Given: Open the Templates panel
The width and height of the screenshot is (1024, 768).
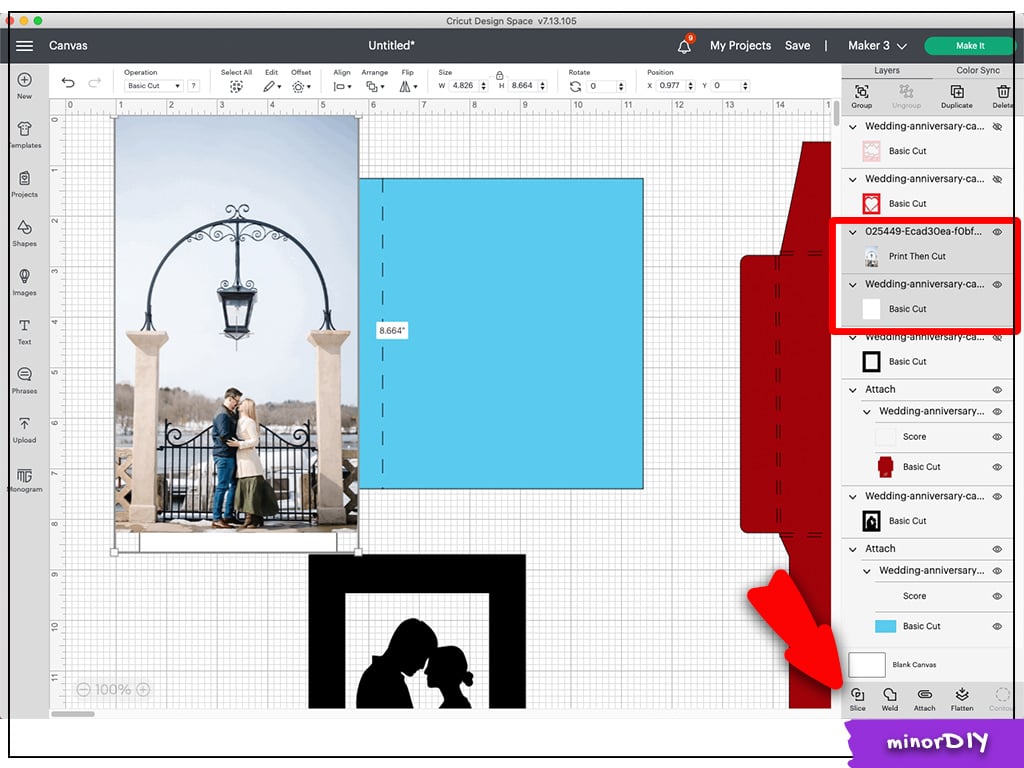Looking at the screenshot, I should (x=24, y=135).
